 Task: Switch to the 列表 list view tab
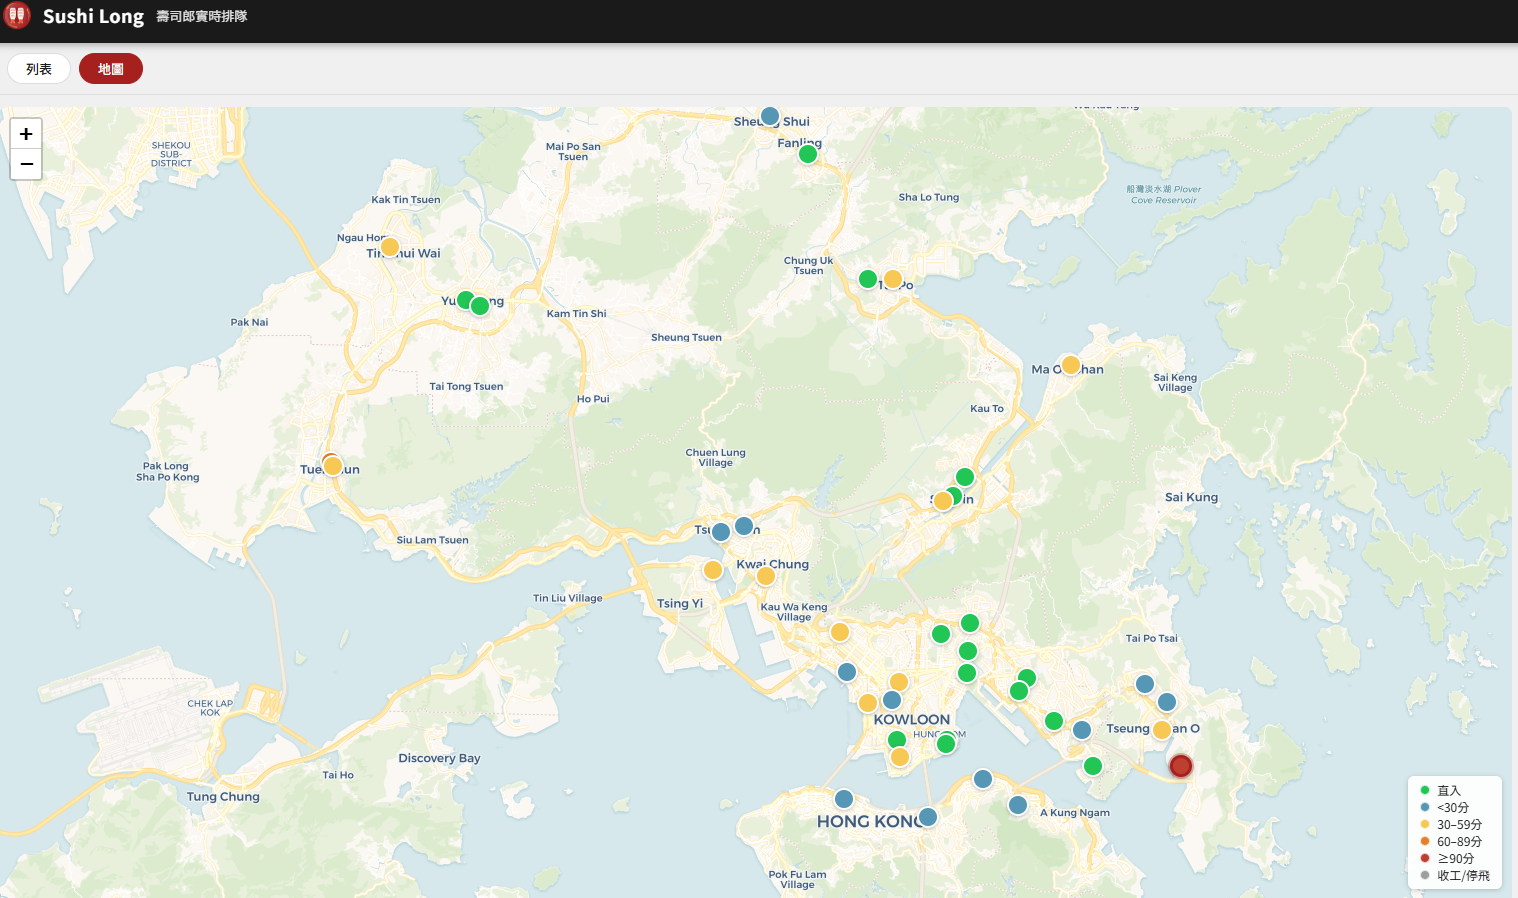coord(39,69)
